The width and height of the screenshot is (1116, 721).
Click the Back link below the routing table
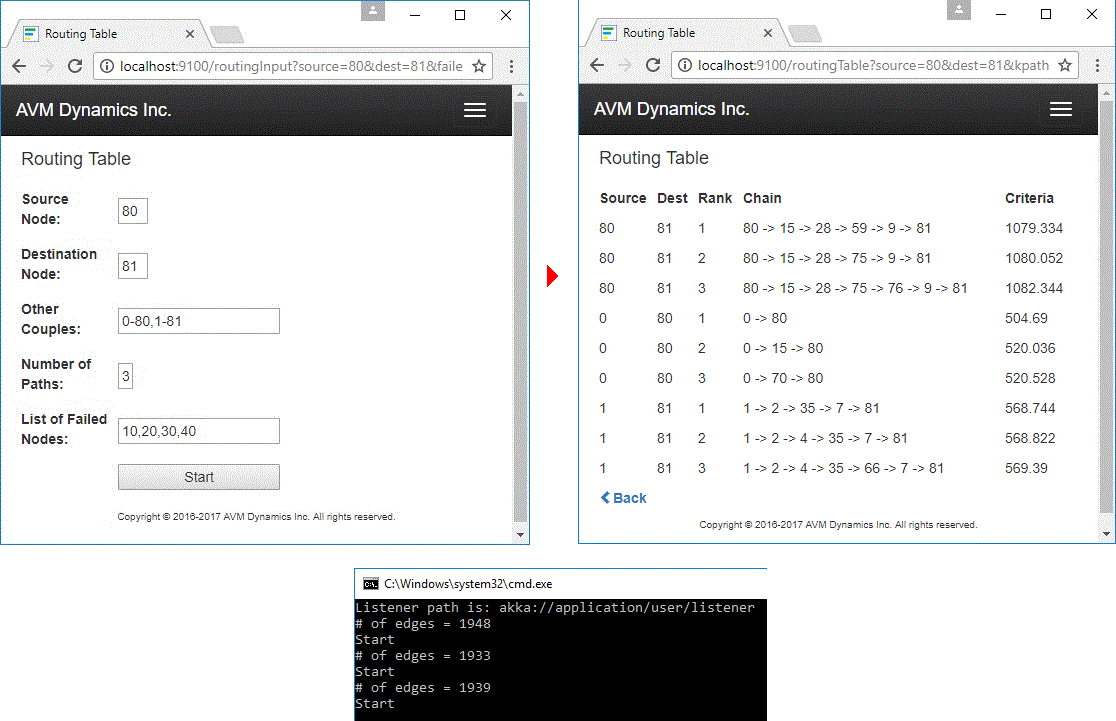623,498
